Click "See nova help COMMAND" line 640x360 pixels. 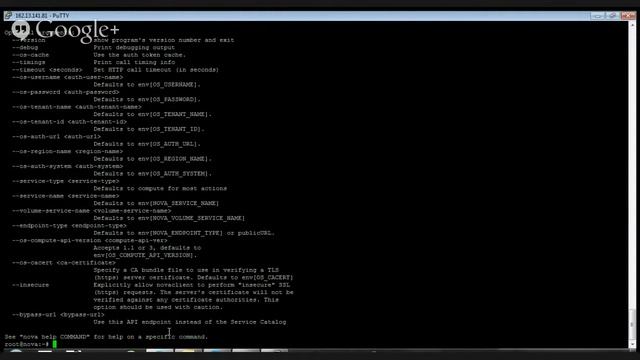pyautogui.click(x=107, y=337)
